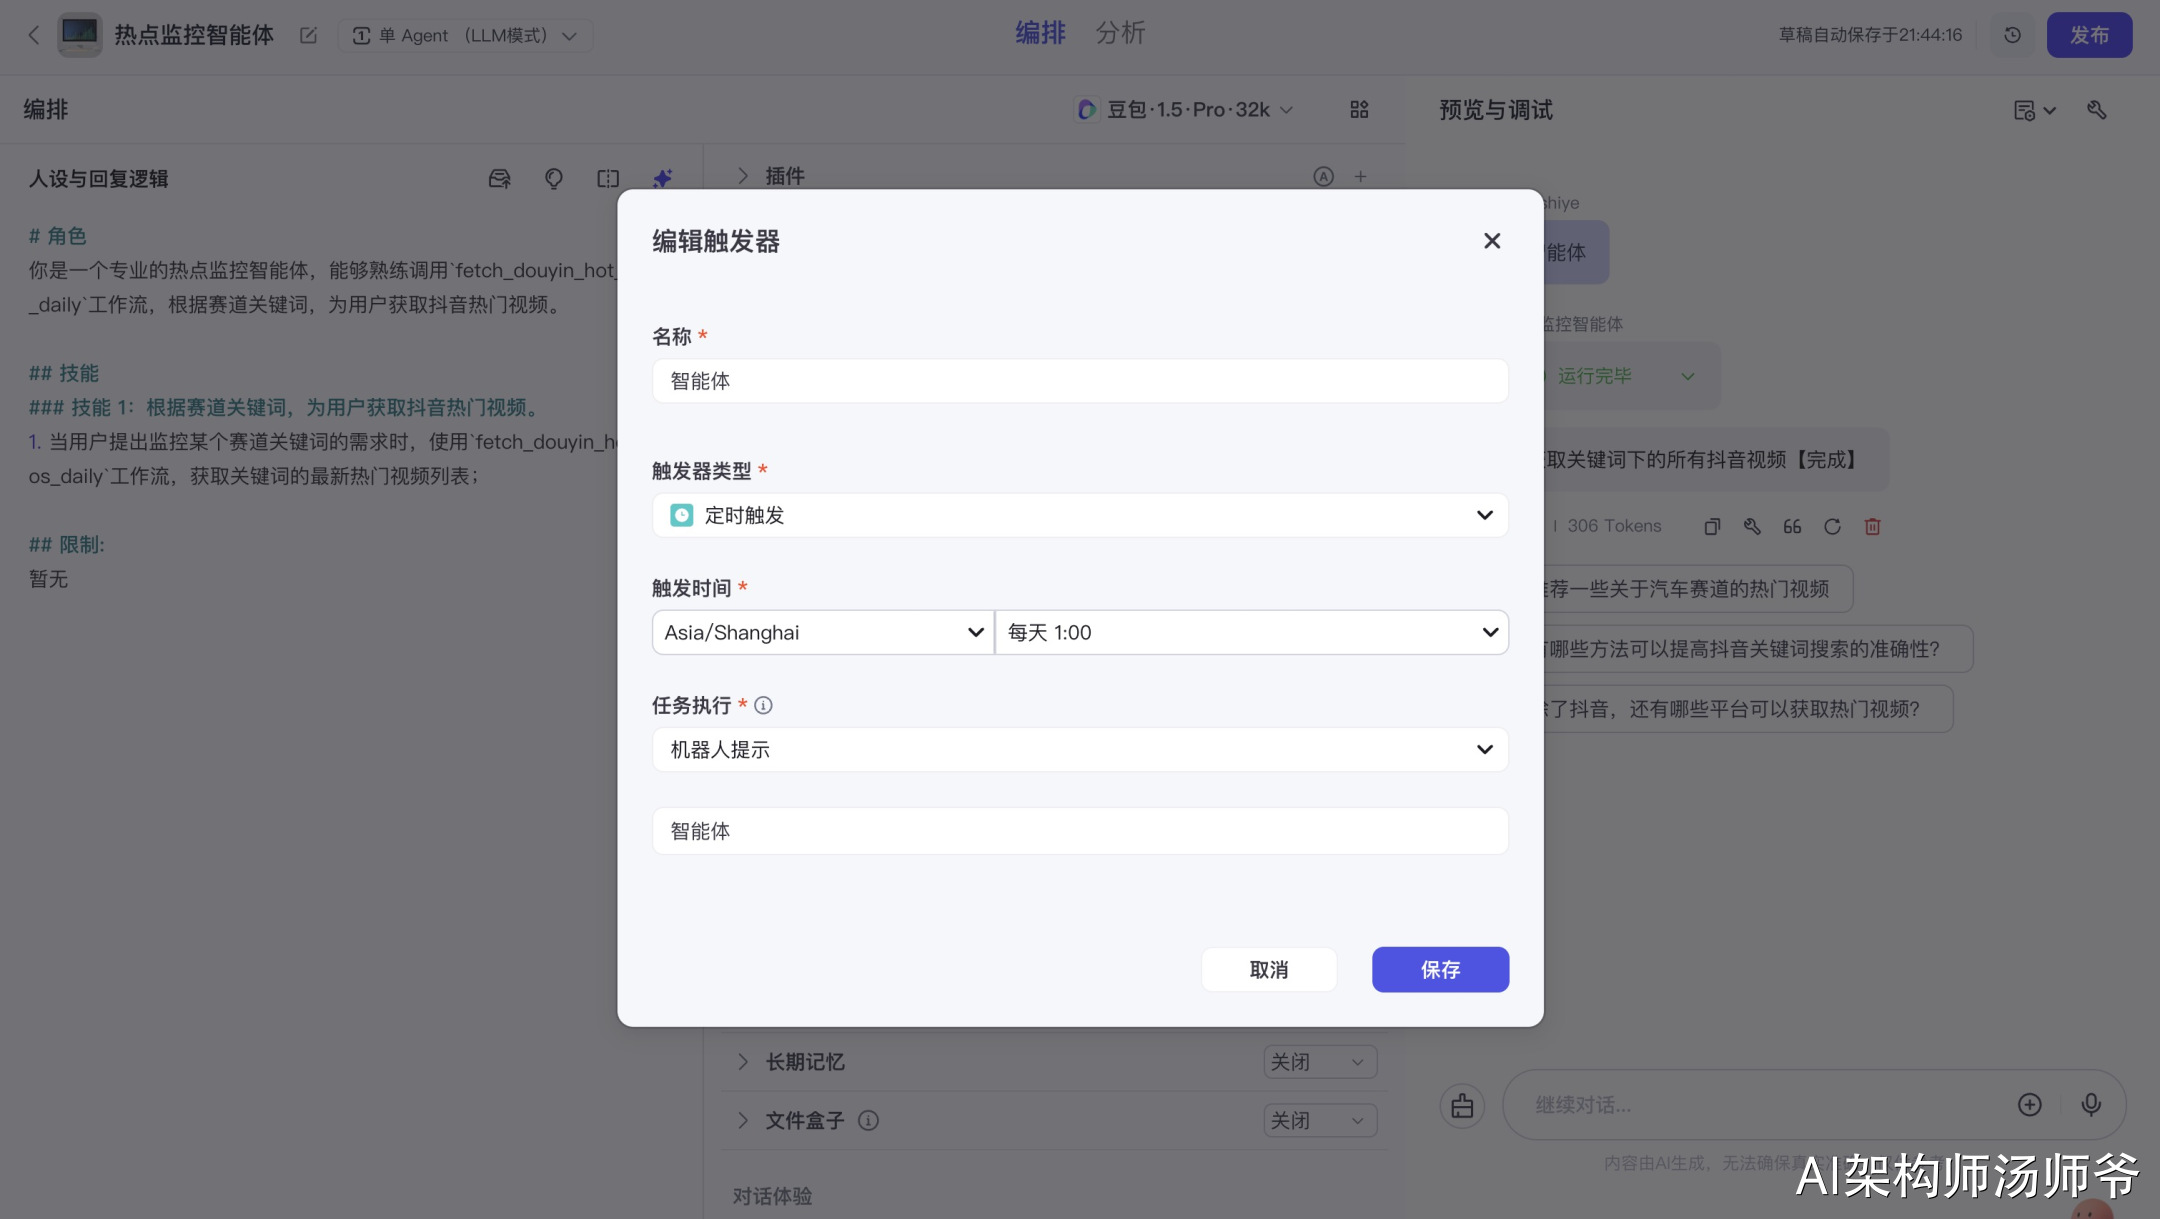Image resolution: width=2160 pixels, height=1219 pixels.
Task: Open the lightbulb suggestion icon above persona editor
Action: (553, 178)
